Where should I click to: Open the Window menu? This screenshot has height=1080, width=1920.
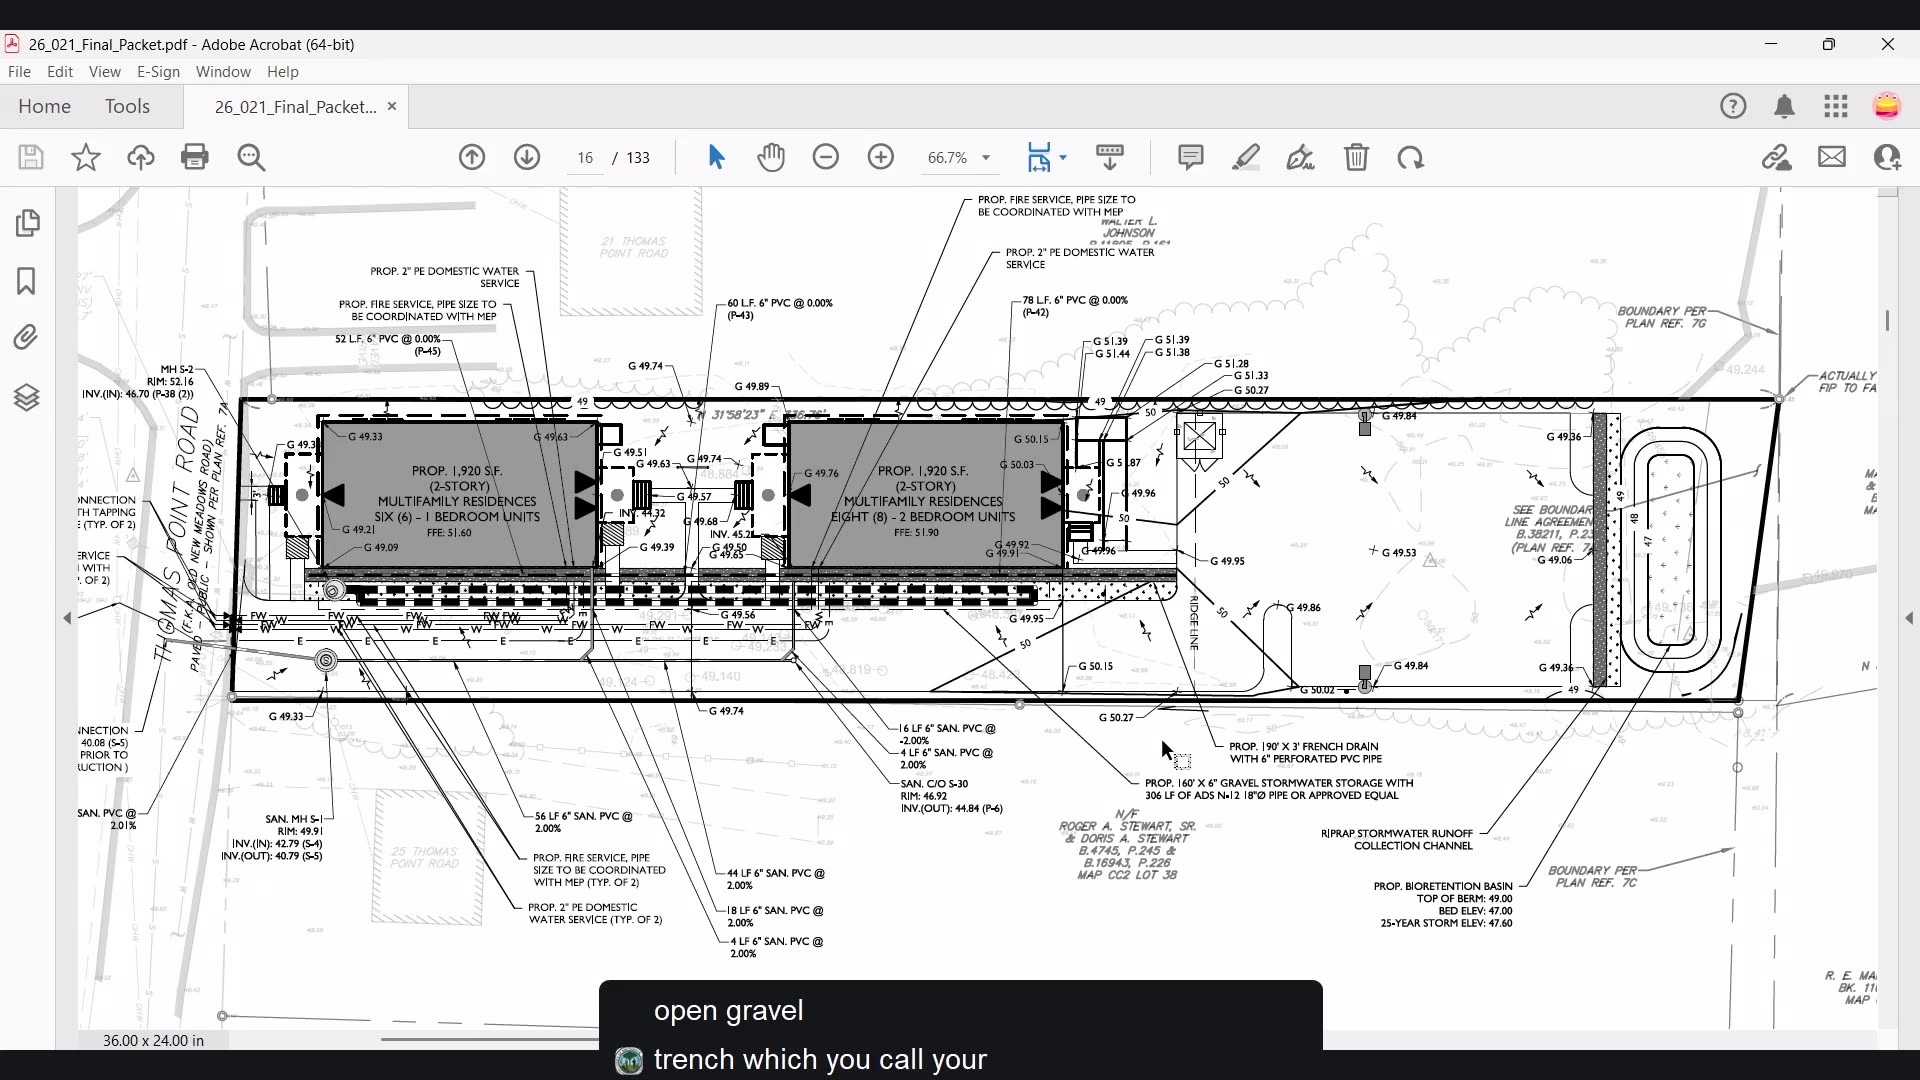(x=223, y=72)
